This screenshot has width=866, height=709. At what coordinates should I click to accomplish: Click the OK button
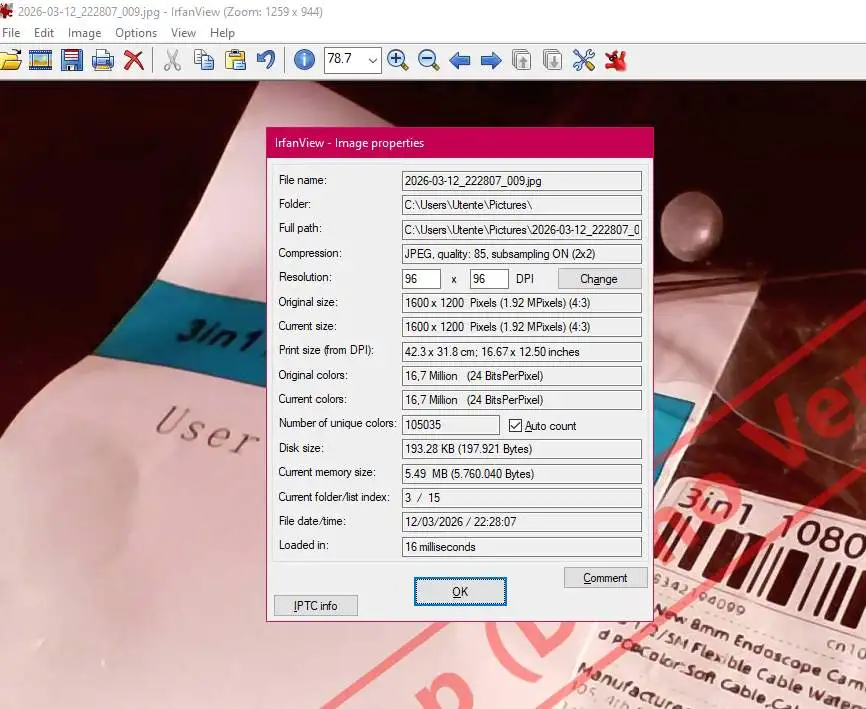[460, 591]
